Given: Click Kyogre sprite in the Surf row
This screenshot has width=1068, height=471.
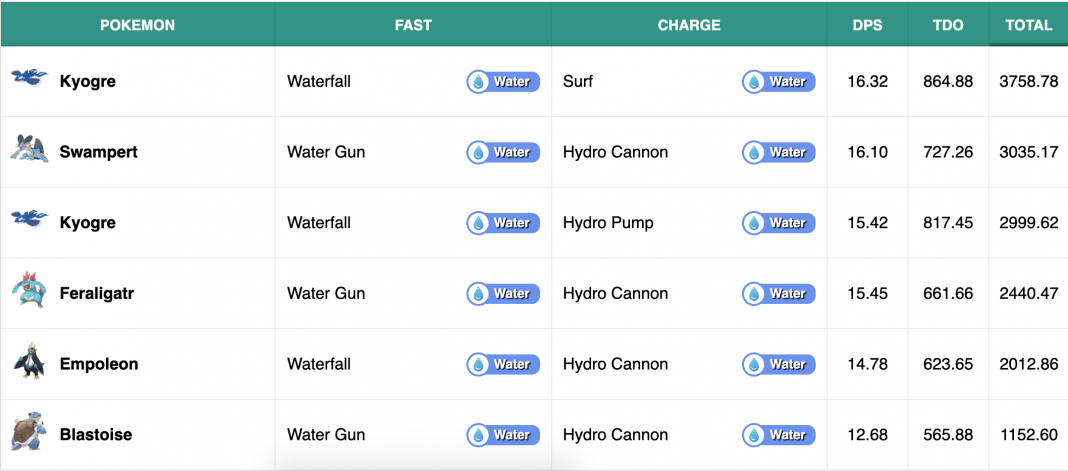Looking at the screenshot, I should [x=29, y=78].
